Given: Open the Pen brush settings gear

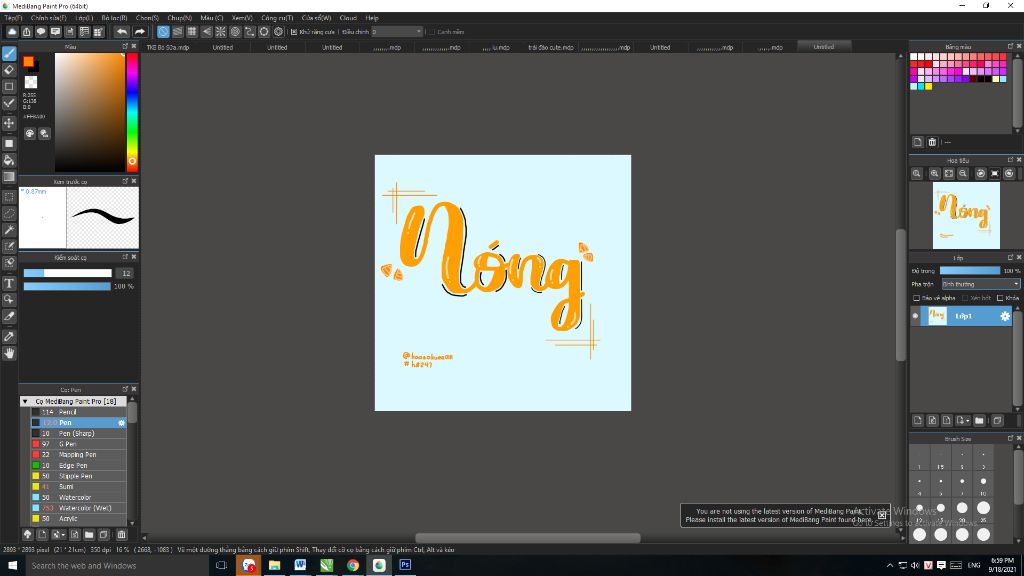Looking at the screenshot, I should point(121,423).
